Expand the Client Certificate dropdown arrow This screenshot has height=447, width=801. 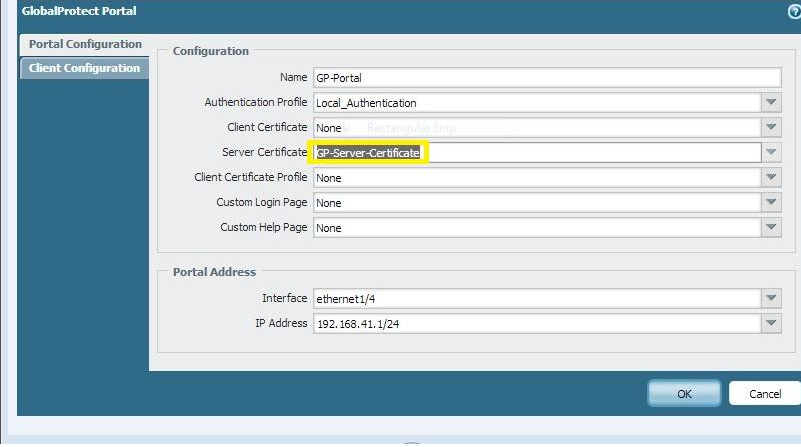point(770,128)
